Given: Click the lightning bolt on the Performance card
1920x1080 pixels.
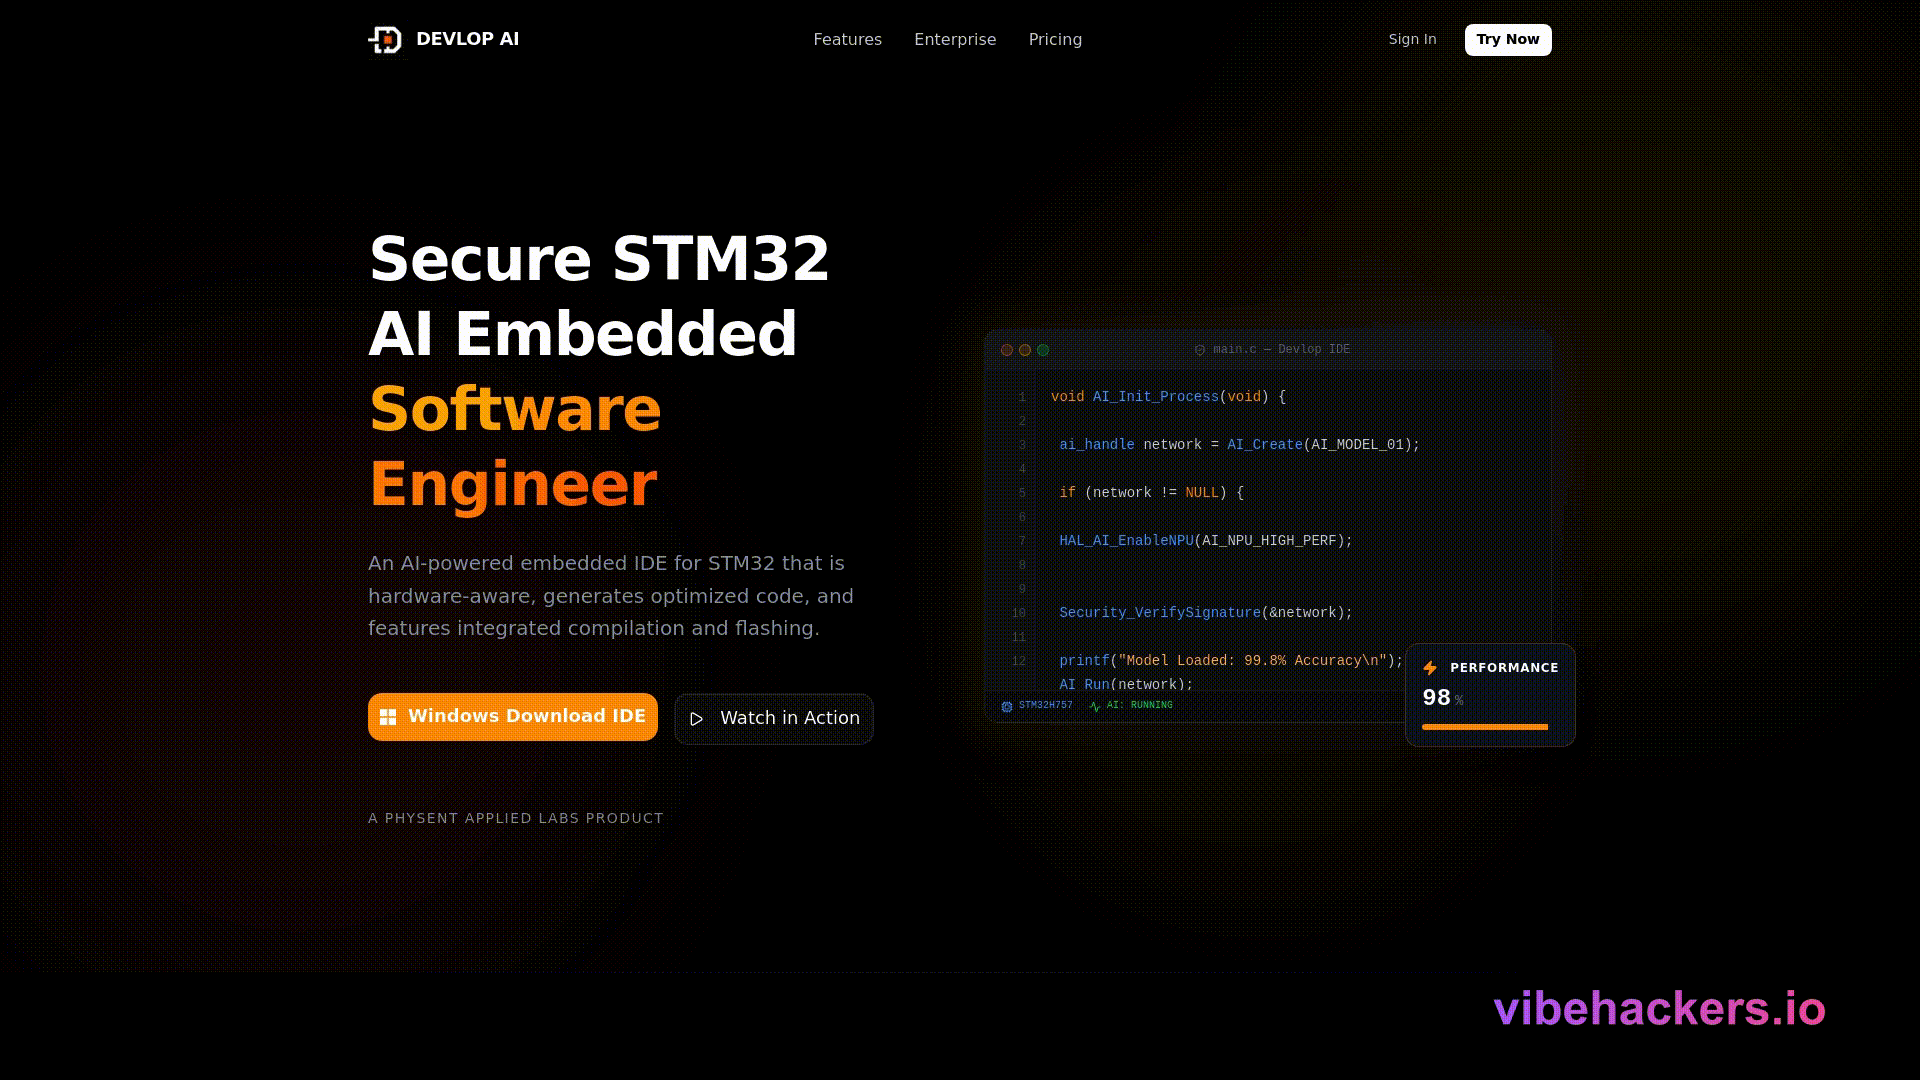Looking at the screenshot, I should (1430, 667).
